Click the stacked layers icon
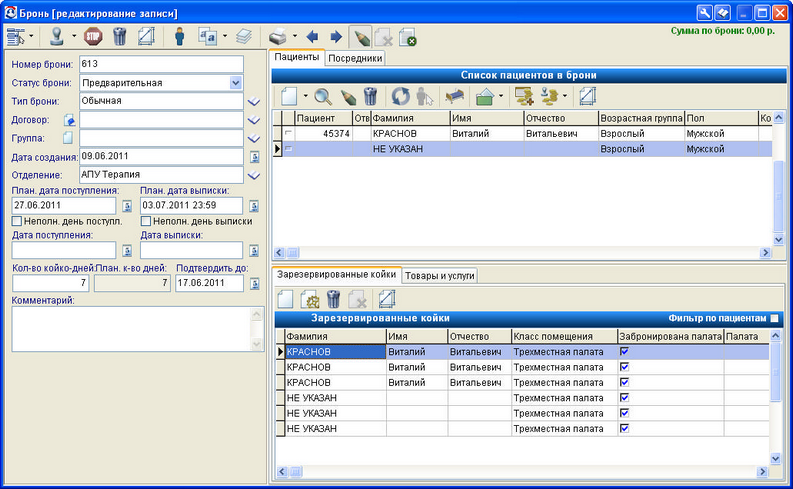Image resolution: width=793 pixels, height=489 pixels. [244, 36]
